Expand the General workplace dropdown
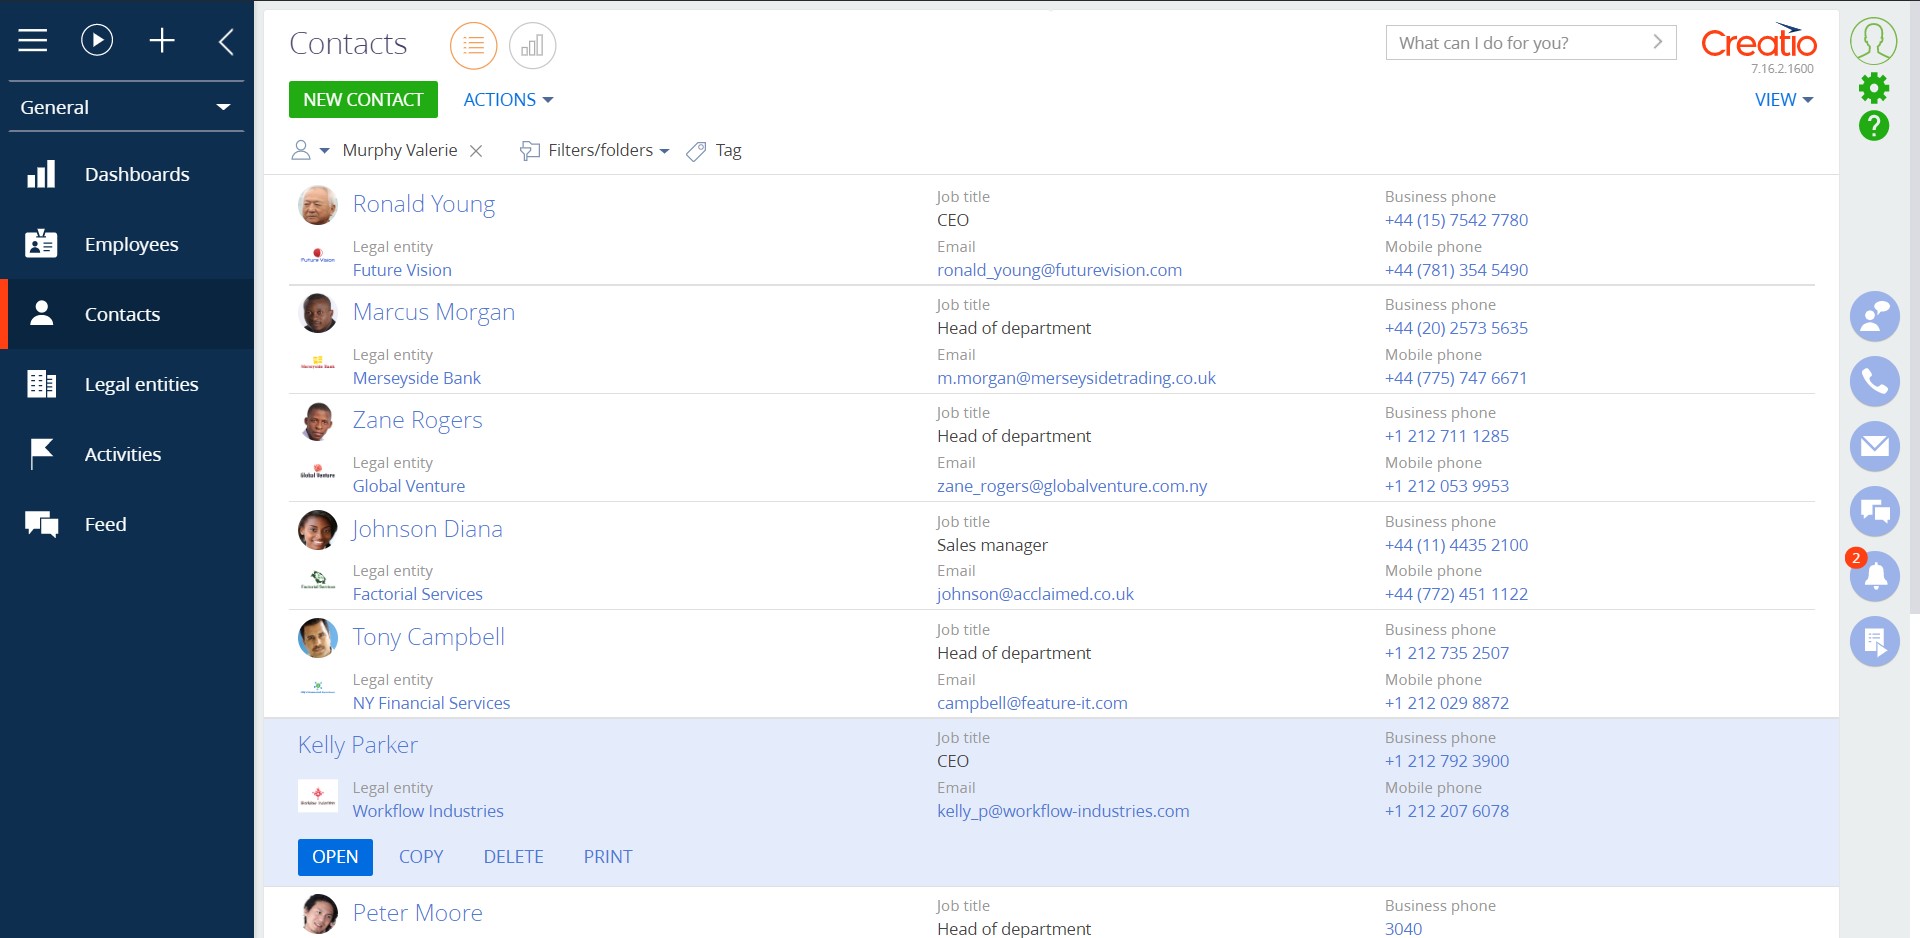Screen dimensions: 1920x938 126,107
